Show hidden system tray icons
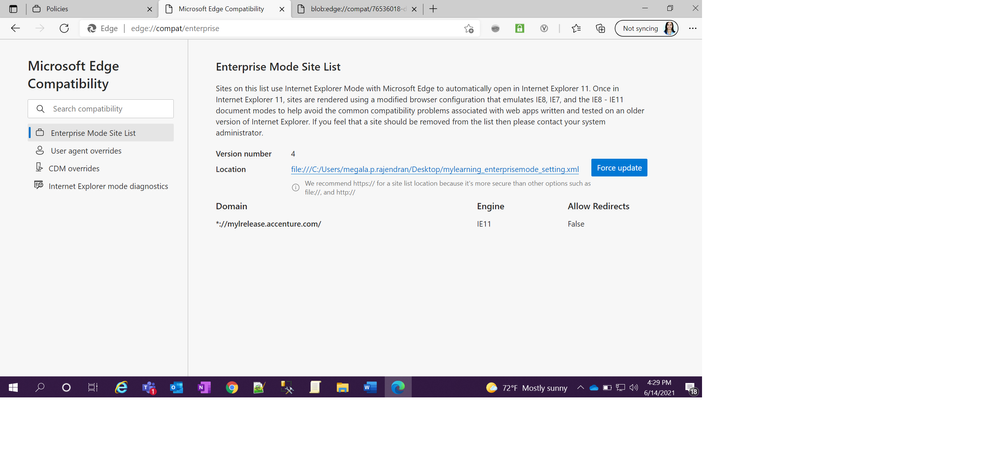The height and width of the screenshot is (451, 999). coord(580,388)
